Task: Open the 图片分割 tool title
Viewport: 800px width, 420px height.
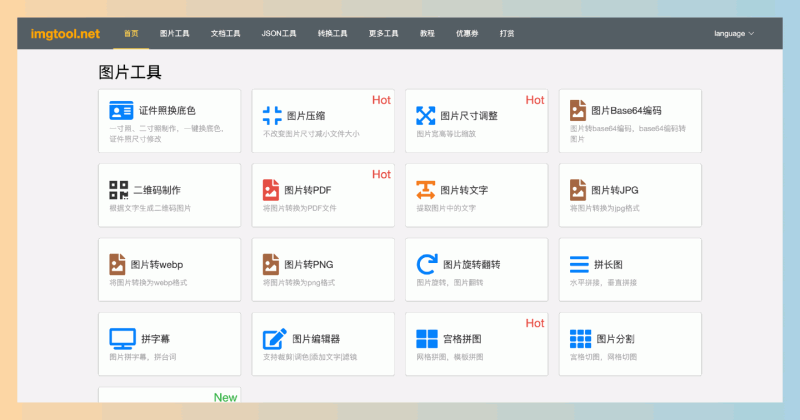Action: click(615, 339)
